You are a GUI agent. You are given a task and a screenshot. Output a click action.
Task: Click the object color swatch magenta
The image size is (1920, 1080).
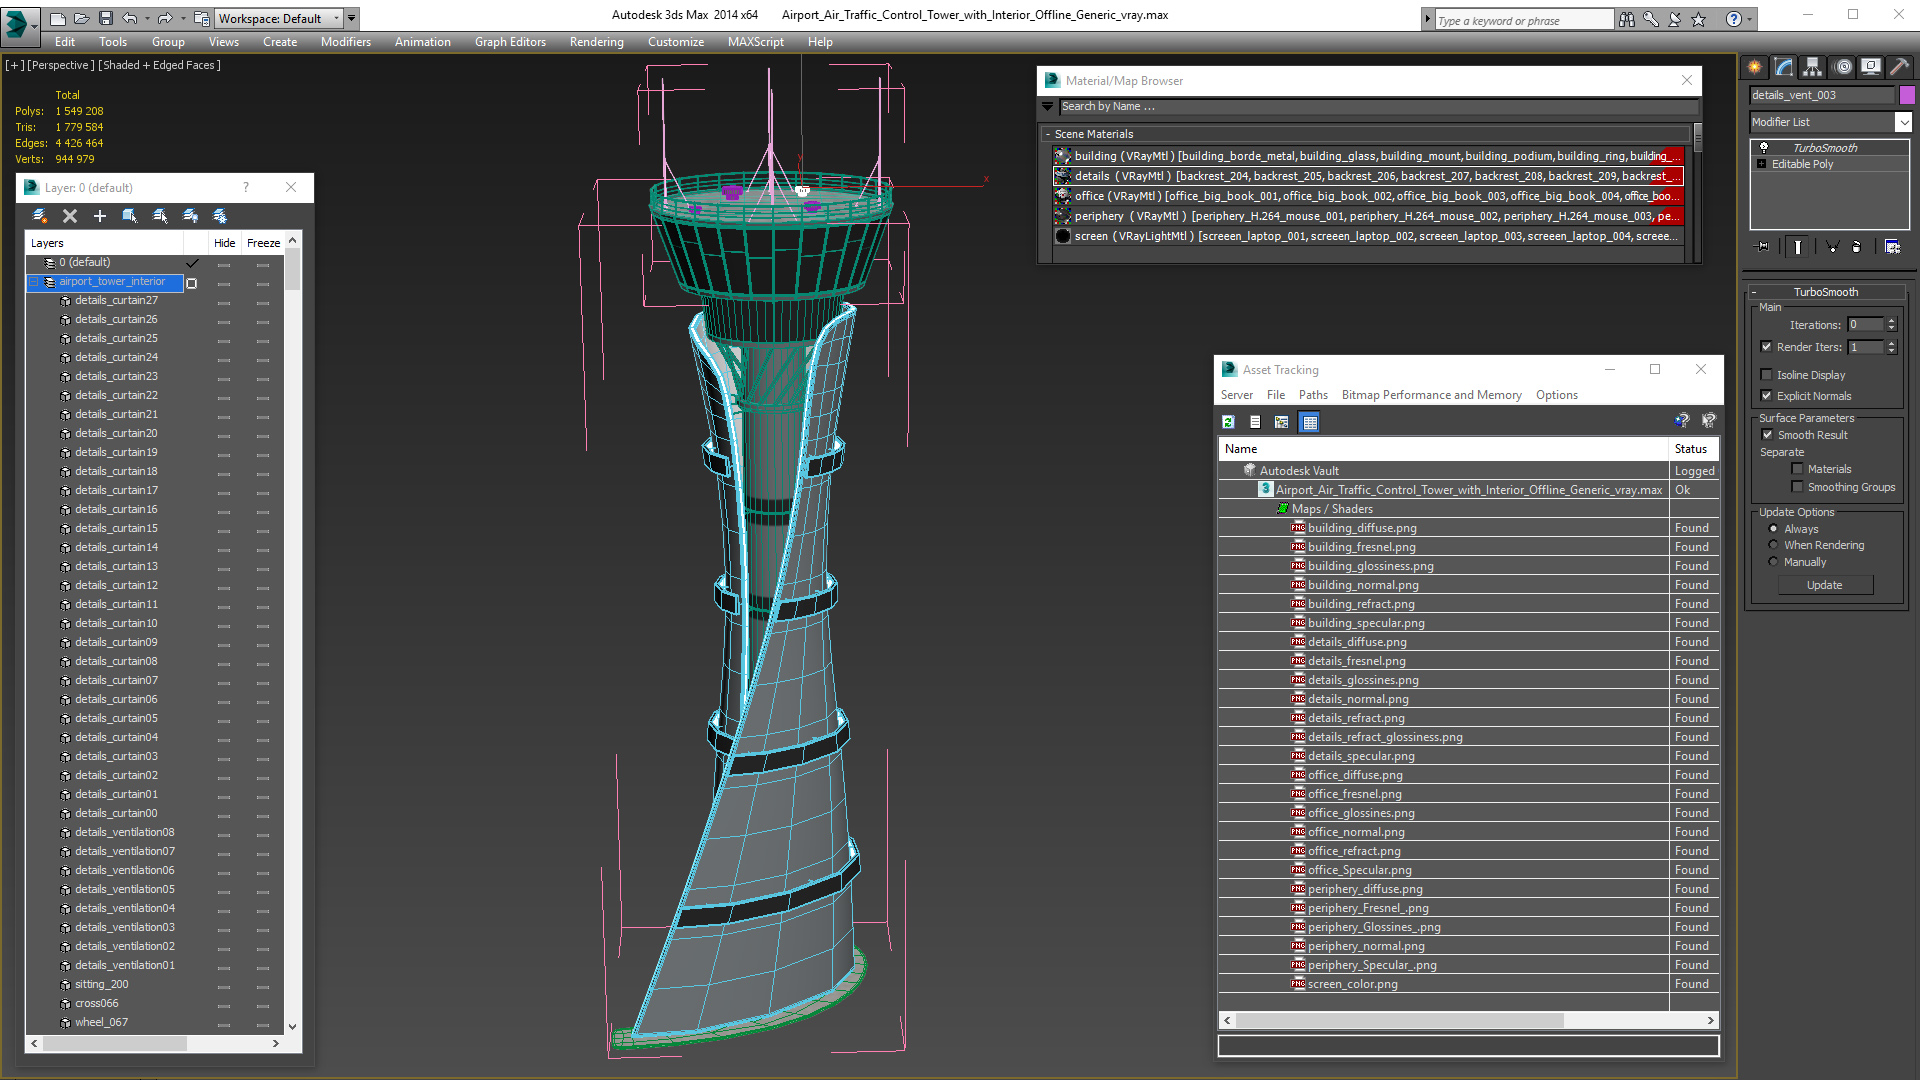(x=1907, y=95)
